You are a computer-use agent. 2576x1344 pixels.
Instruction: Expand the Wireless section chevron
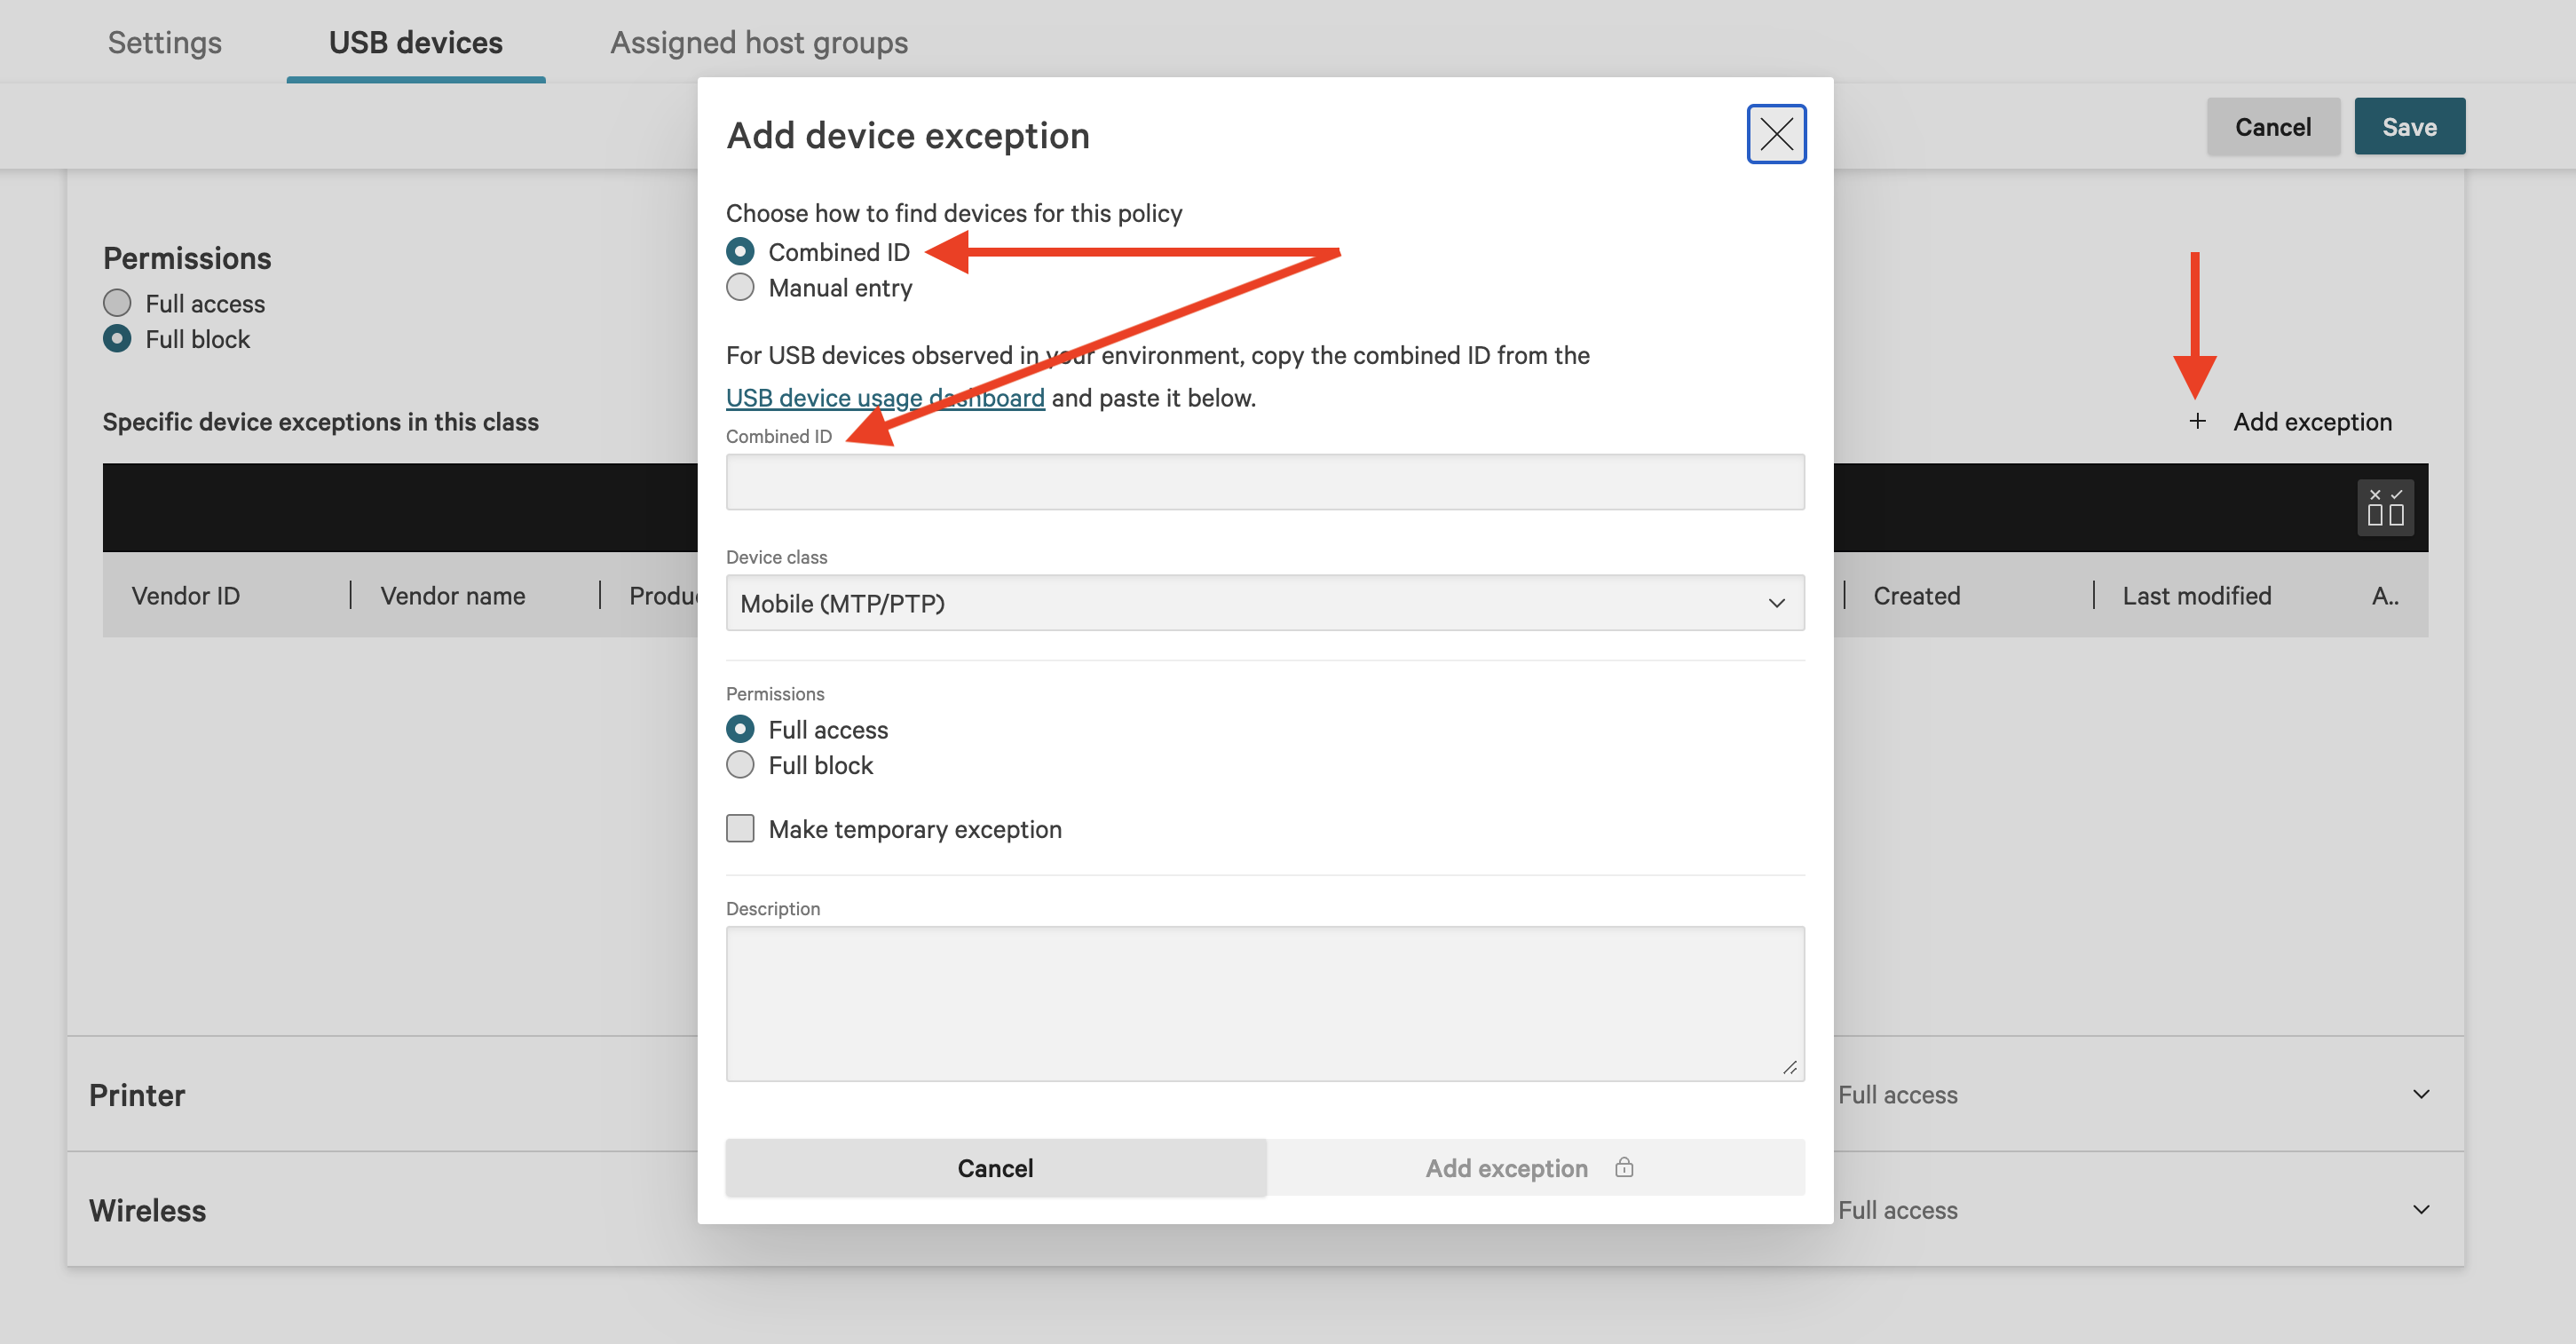tap(2420, 1209)
